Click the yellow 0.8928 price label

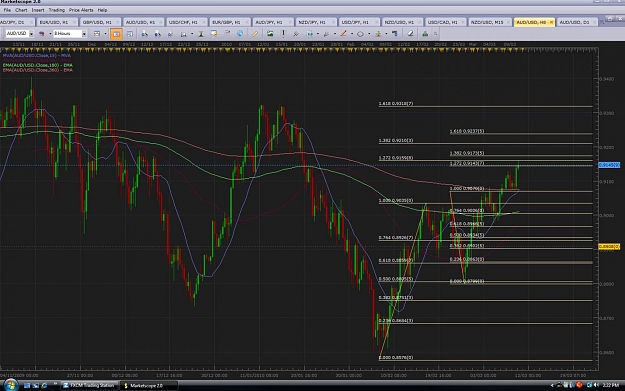(x=609, y=247)
